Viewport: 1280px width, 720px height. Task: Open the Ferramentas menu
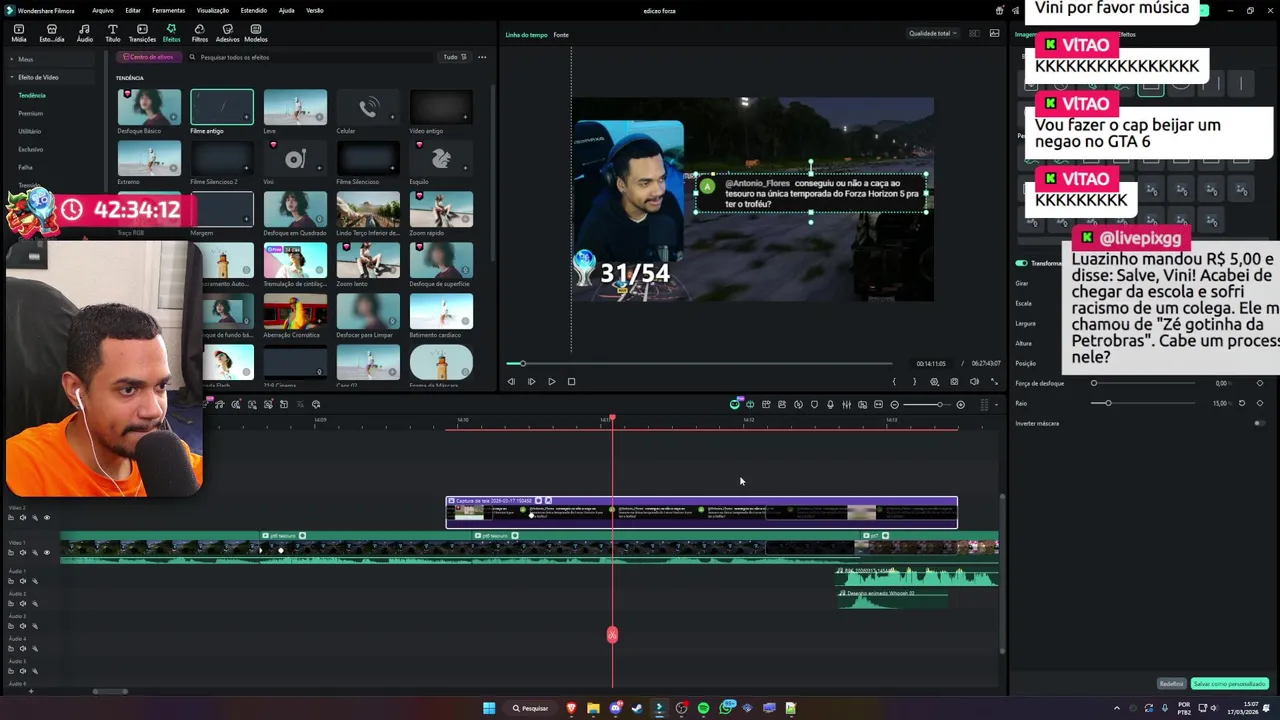[x=168, y=10]
